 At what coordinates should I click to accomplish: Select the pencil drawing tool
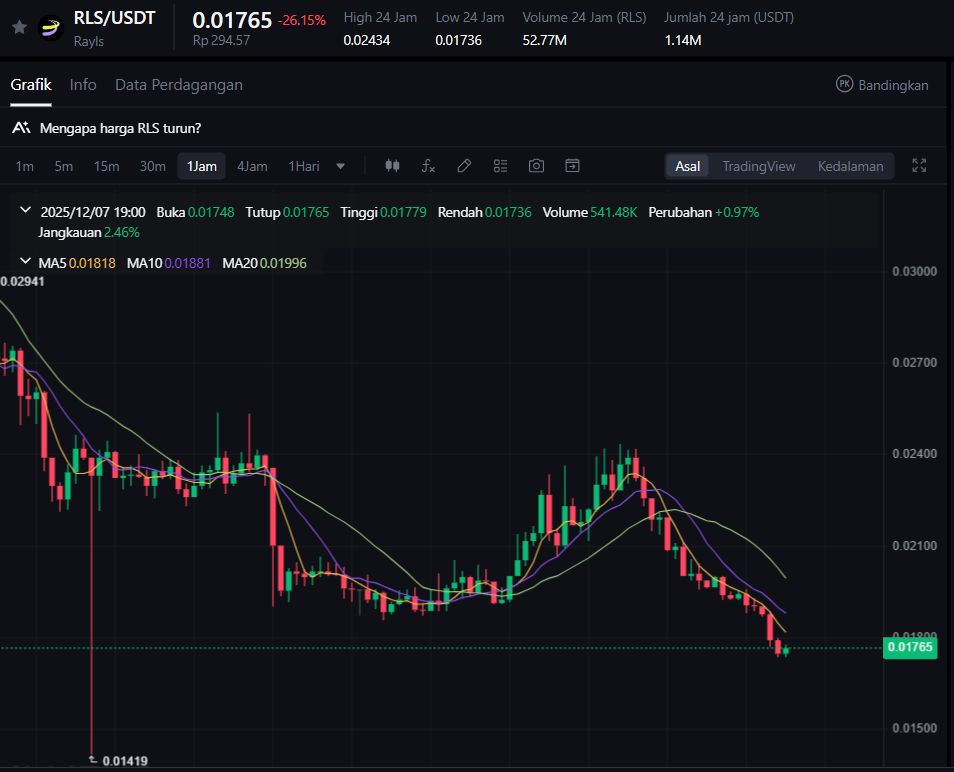point(464,166)
